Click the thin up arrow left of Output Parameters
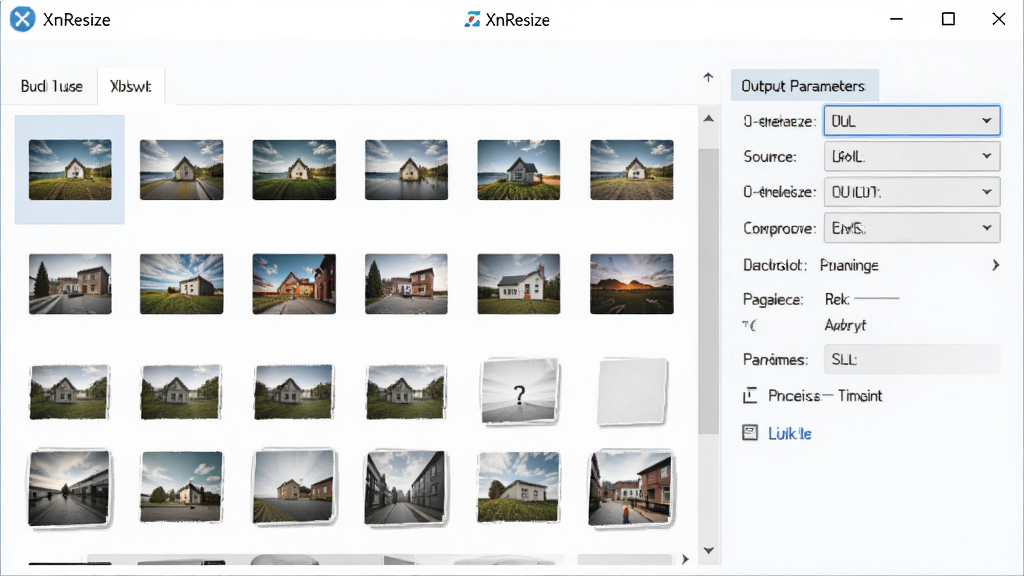Viewport: 1024px width, 576px height. coord(709,78)
